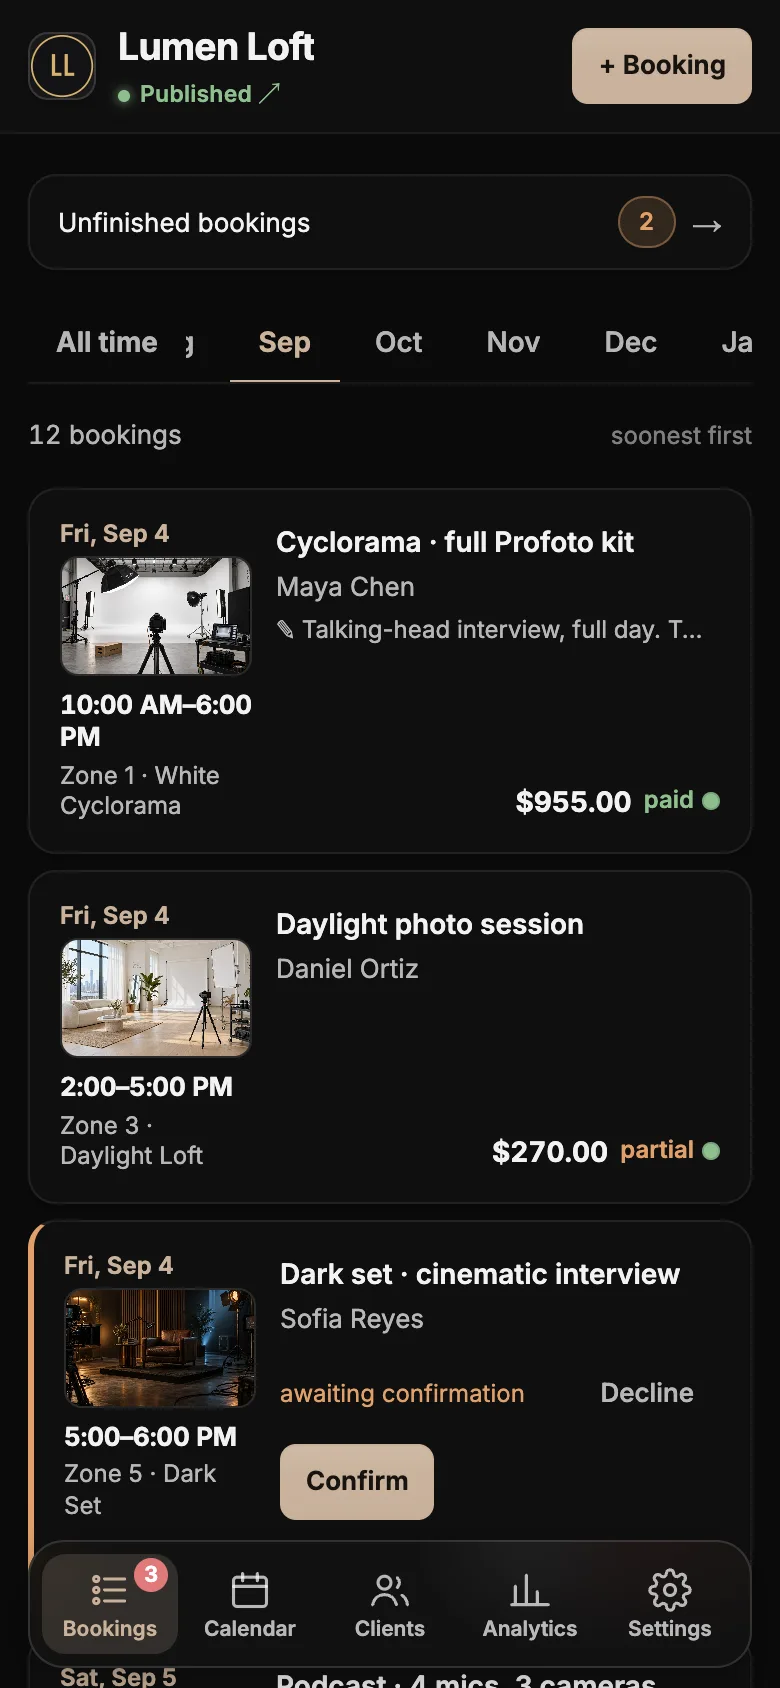Open published site arrow icon
Image resolution: width=780 pixels, height=1688 pixels.
[270, 93]
